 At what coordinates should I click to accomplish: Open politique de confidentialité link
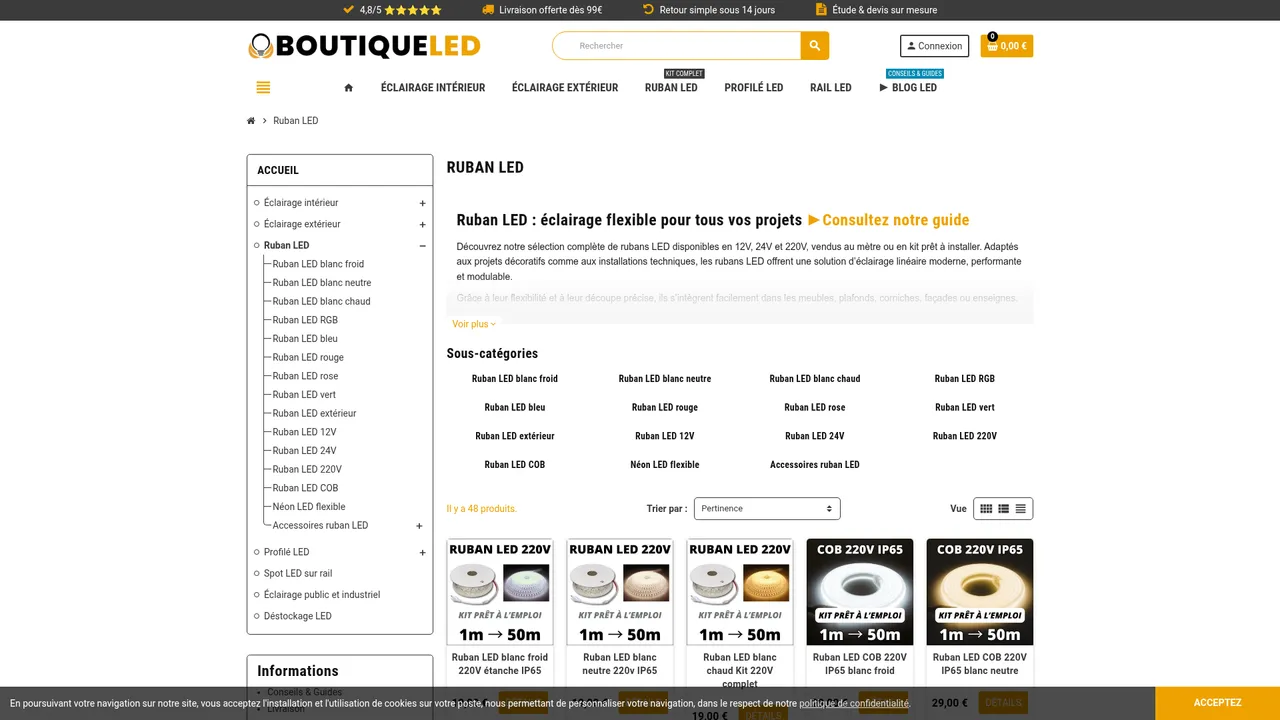854,704
